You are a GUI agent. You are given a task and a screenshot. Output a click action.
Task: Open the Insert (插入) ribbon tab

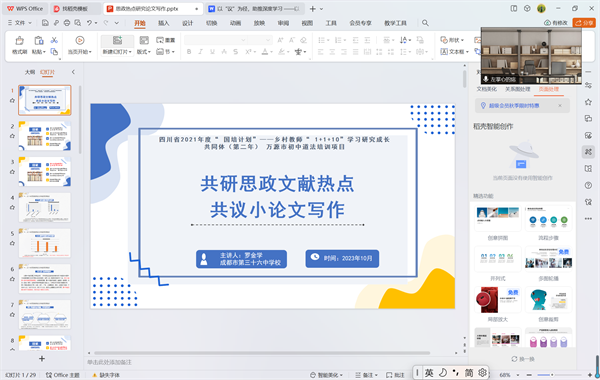(163, 23)
